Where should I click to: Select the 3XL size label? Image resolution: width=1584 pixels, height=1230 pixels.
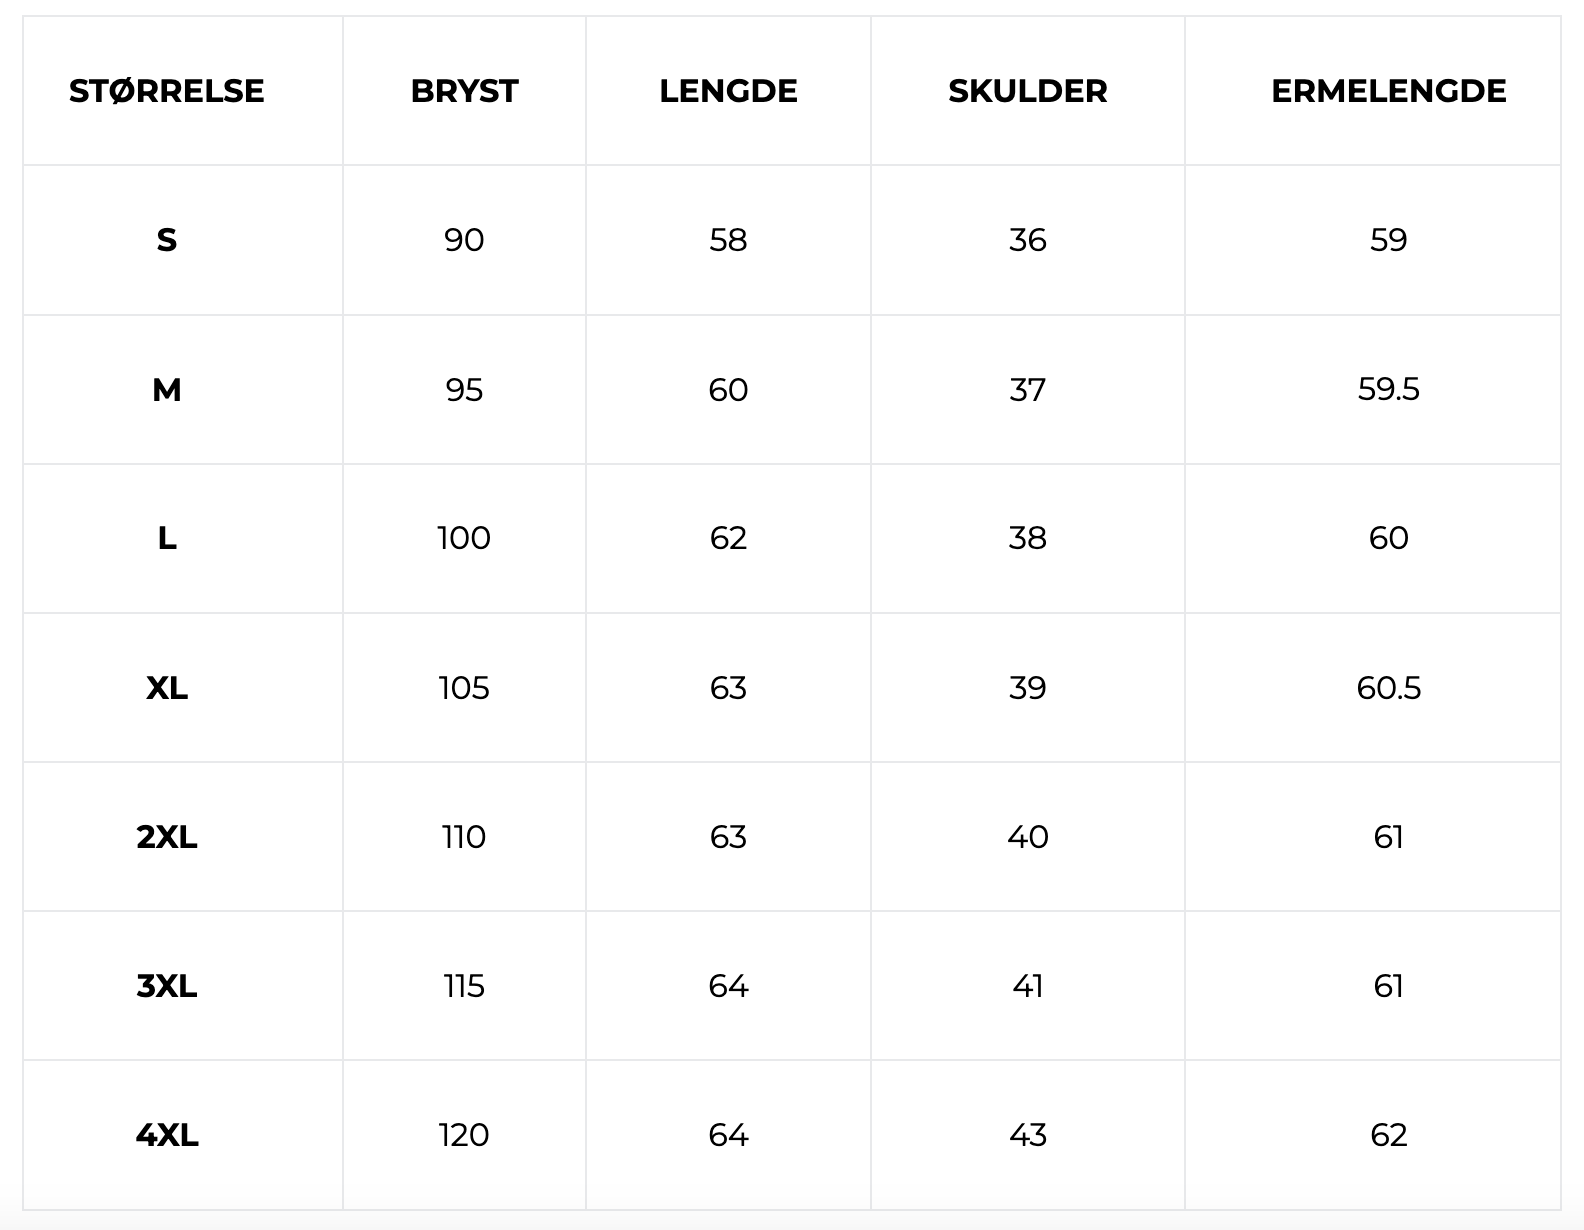[166, 986]
